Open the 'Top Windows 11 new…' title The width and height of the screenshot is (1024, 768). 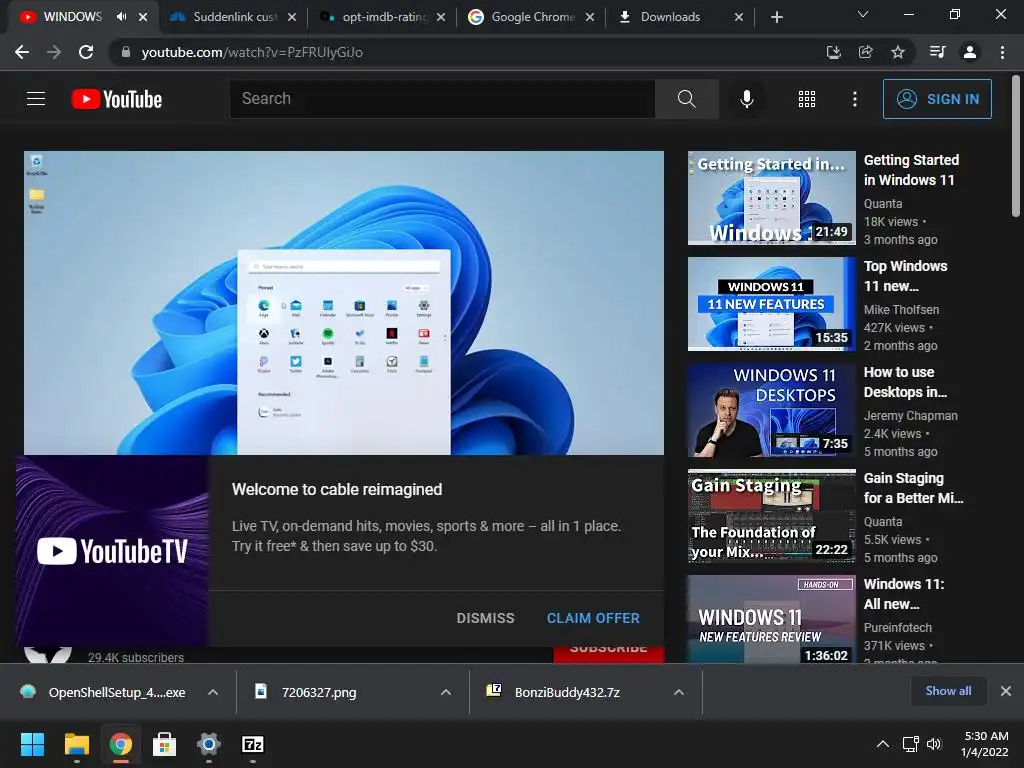905,276
